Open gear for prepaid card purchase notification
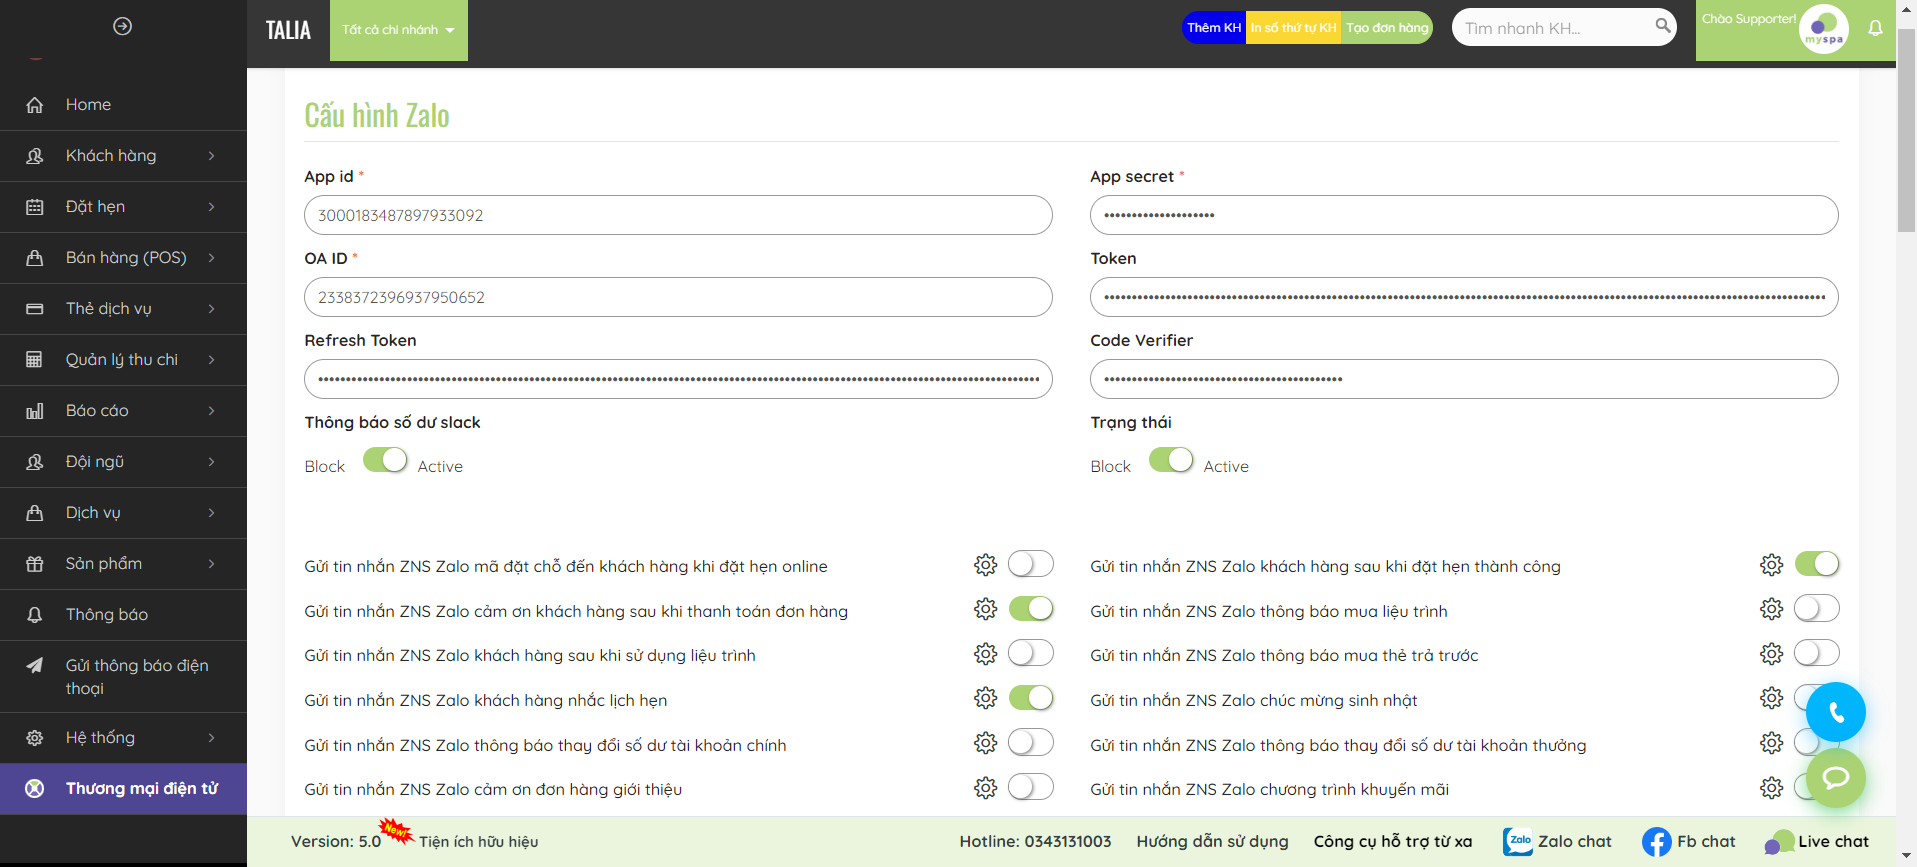Image resolution: width=1917 pixels, height=867 pixels. 1771,654
